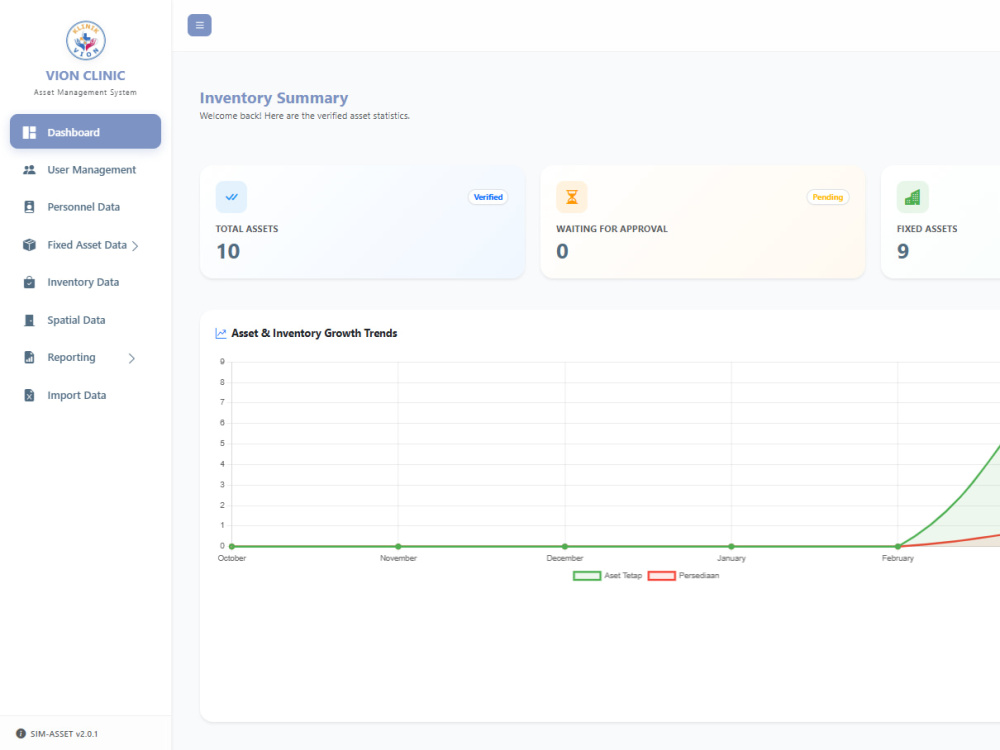
Task: Toggle the sidebar with the hamburger button
Action: click(200, 26)
